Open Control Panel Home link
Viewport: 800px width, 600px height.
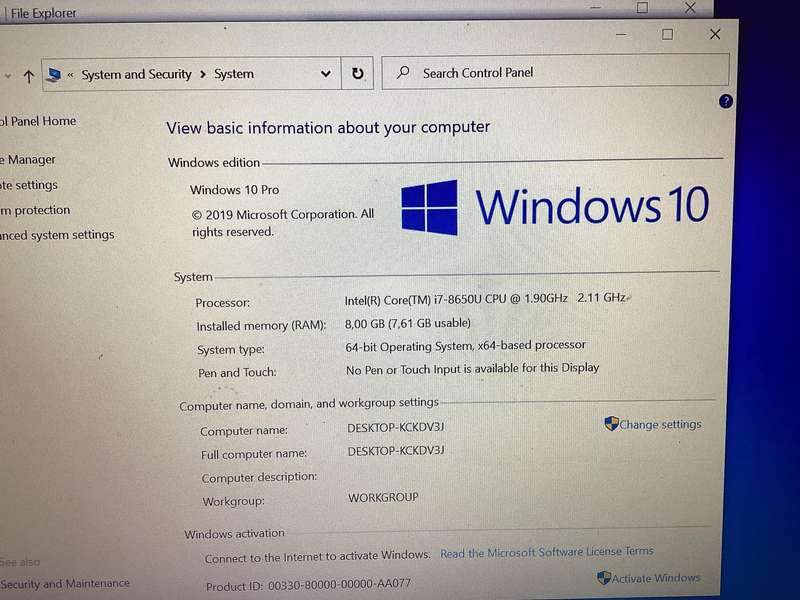(38, 121)
